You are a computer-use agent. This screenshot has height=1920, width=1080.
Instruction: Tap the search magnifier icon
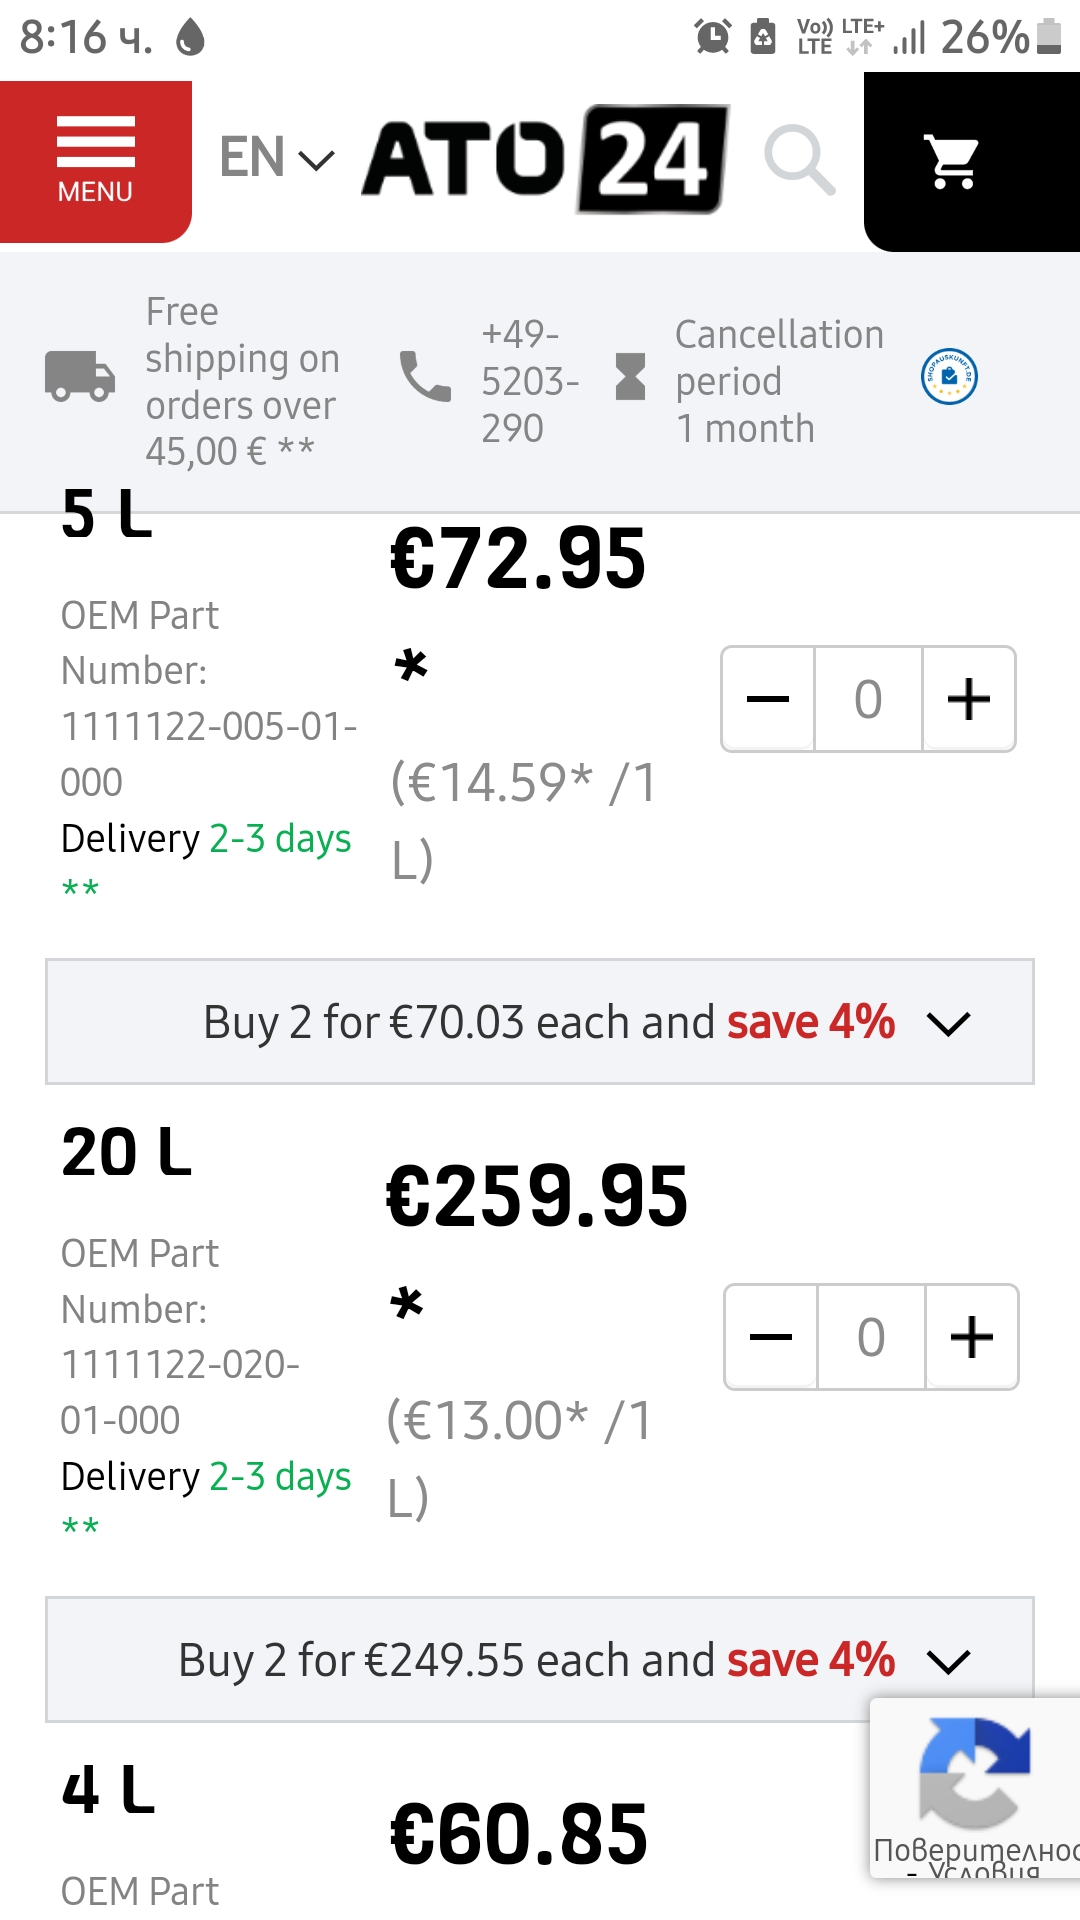pyautogui.click(x=799, y=160)
